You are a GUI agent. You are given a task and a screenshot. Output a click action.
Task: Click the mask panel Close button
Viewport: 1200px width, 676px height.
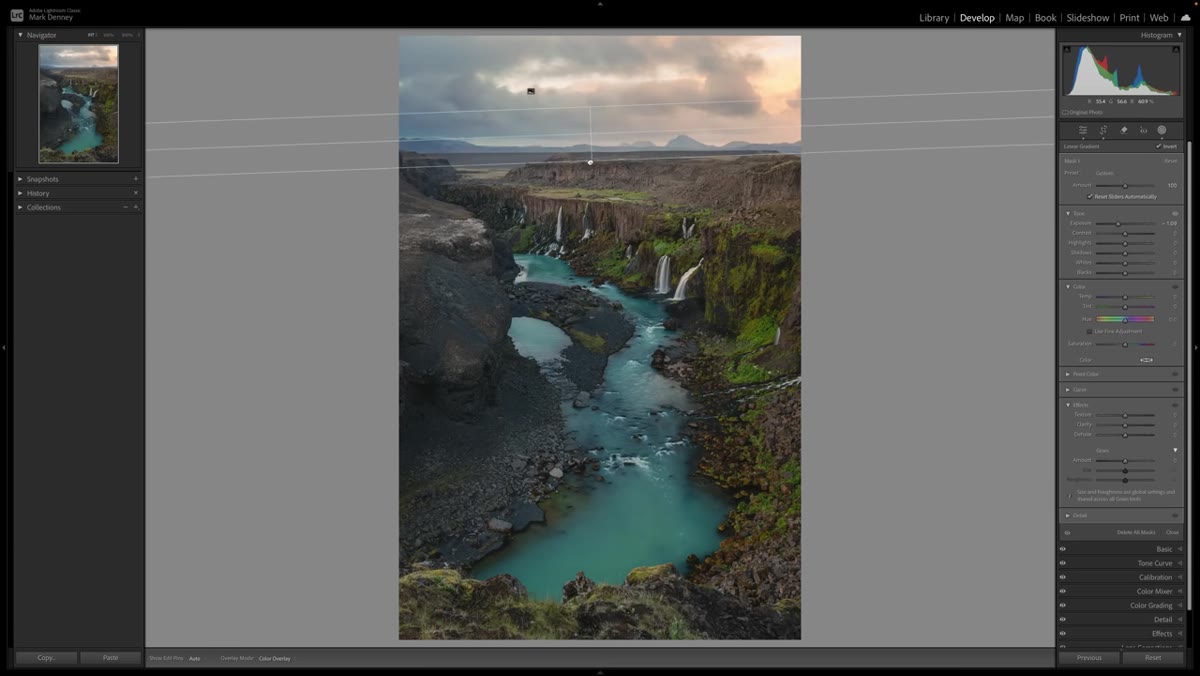coord(1172,532)
